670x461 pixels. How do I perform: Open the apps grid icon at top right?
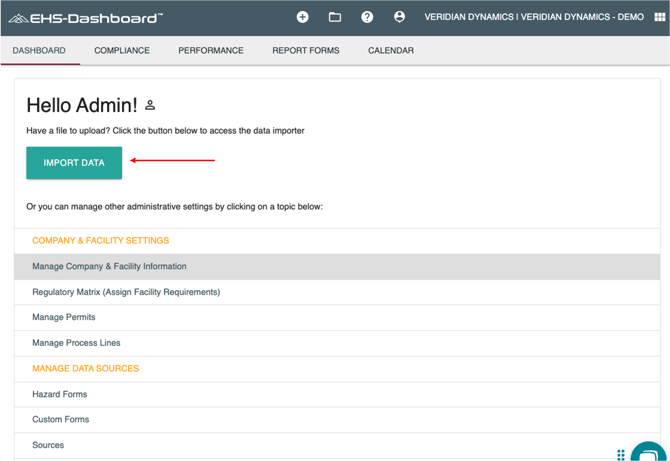coord(659,17)
